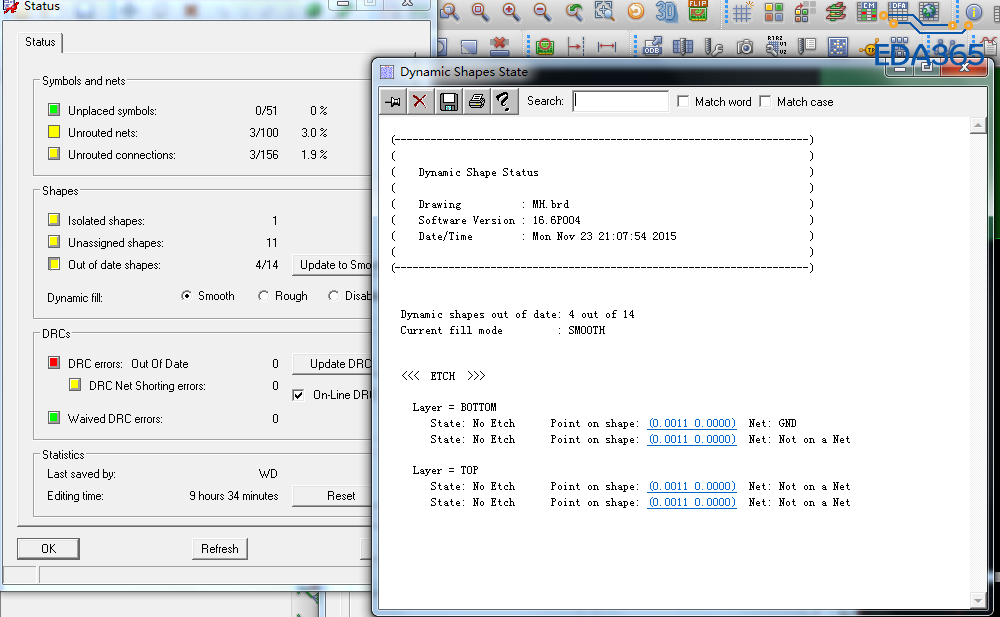Print the Dynamic Shapes report
This screenshot has width=1000, height=617.
click(x=477, y=101)
